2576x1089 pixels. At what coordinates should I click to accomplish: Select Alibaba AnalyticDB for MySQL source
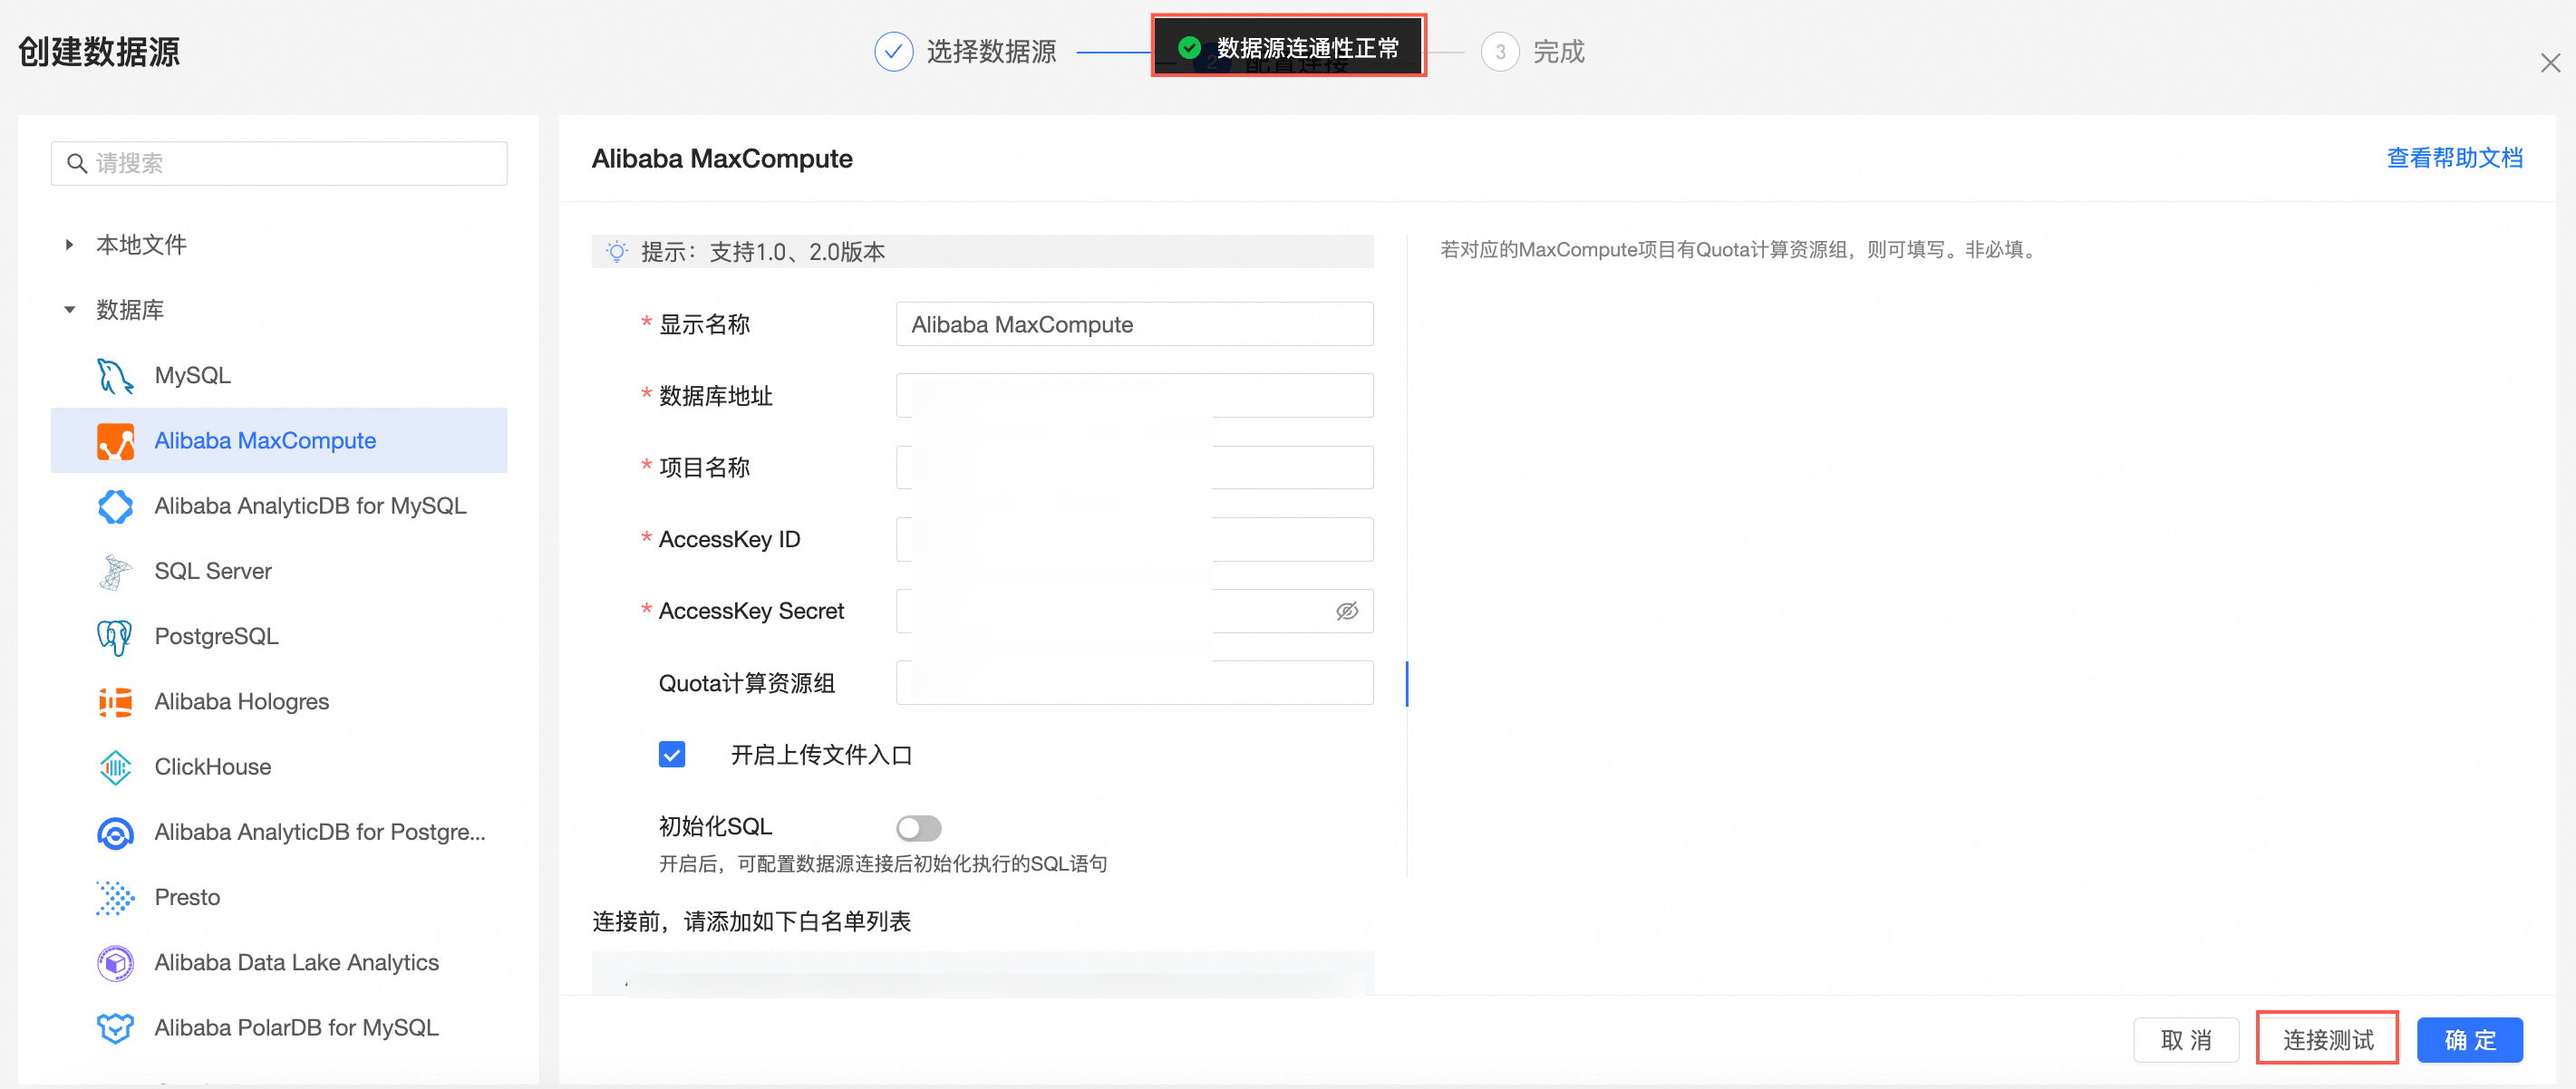(309, 506)
